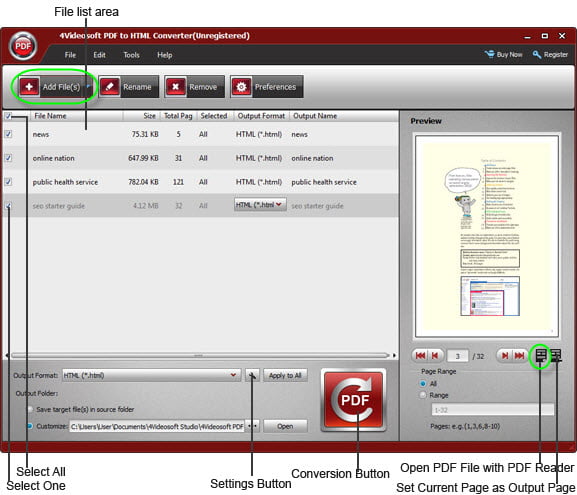Jump to last page in preview
Viewport: 577px width, 495px height.
pos(519,356)
